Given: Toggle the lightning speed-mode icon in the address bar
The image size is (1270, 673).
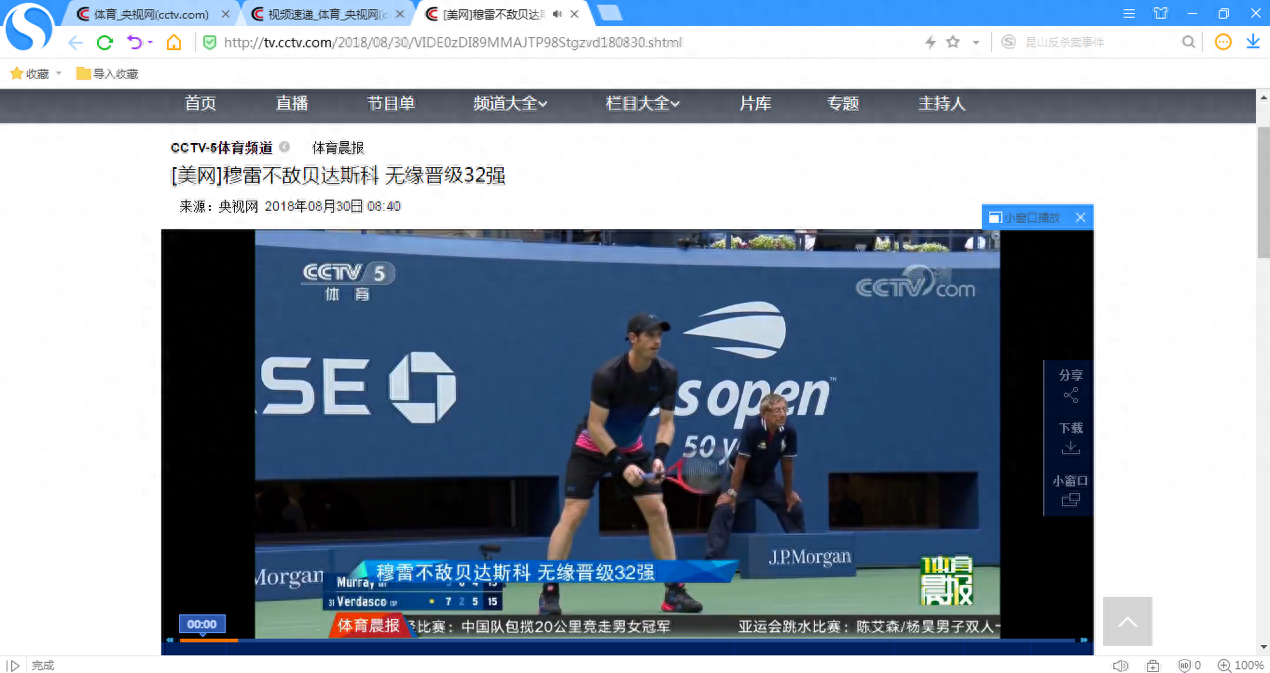Looking at the screenshot, I should click(x=930, y=42).
